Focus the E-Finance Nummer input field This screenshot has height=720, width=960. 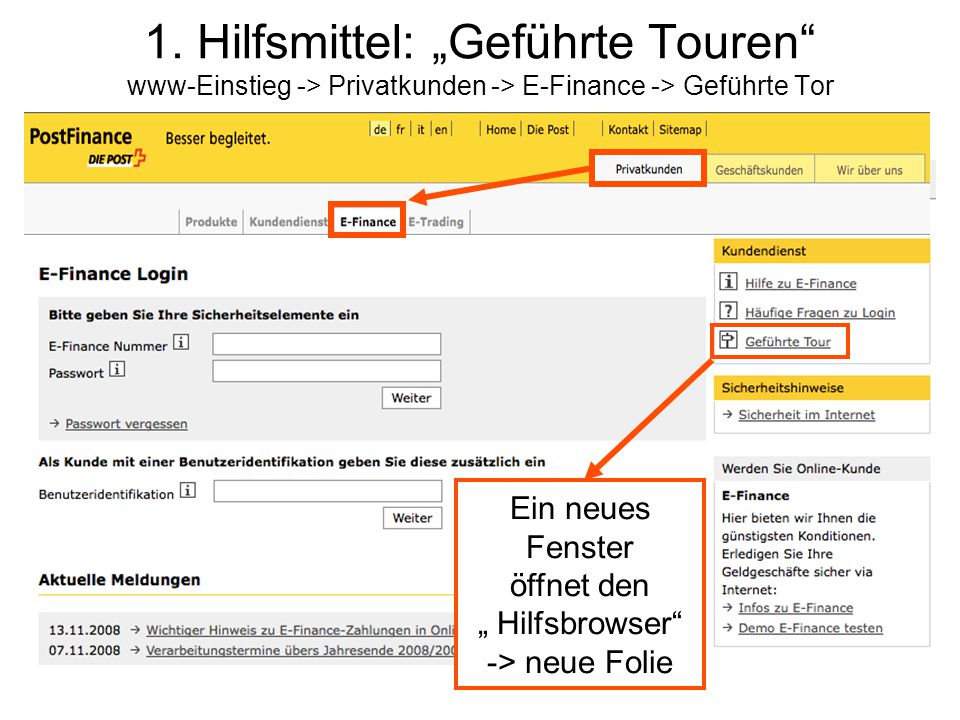326,344
